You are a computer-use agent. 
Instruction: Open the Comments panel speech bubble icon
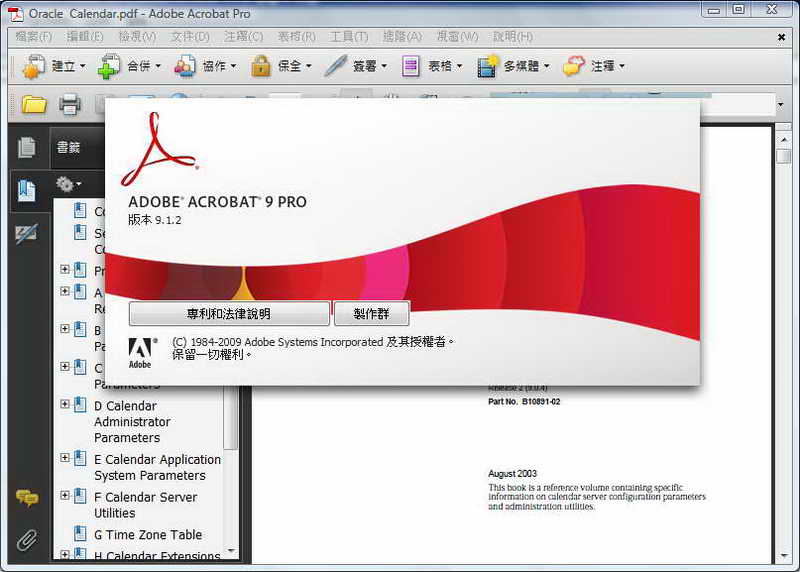click(26, 498)
